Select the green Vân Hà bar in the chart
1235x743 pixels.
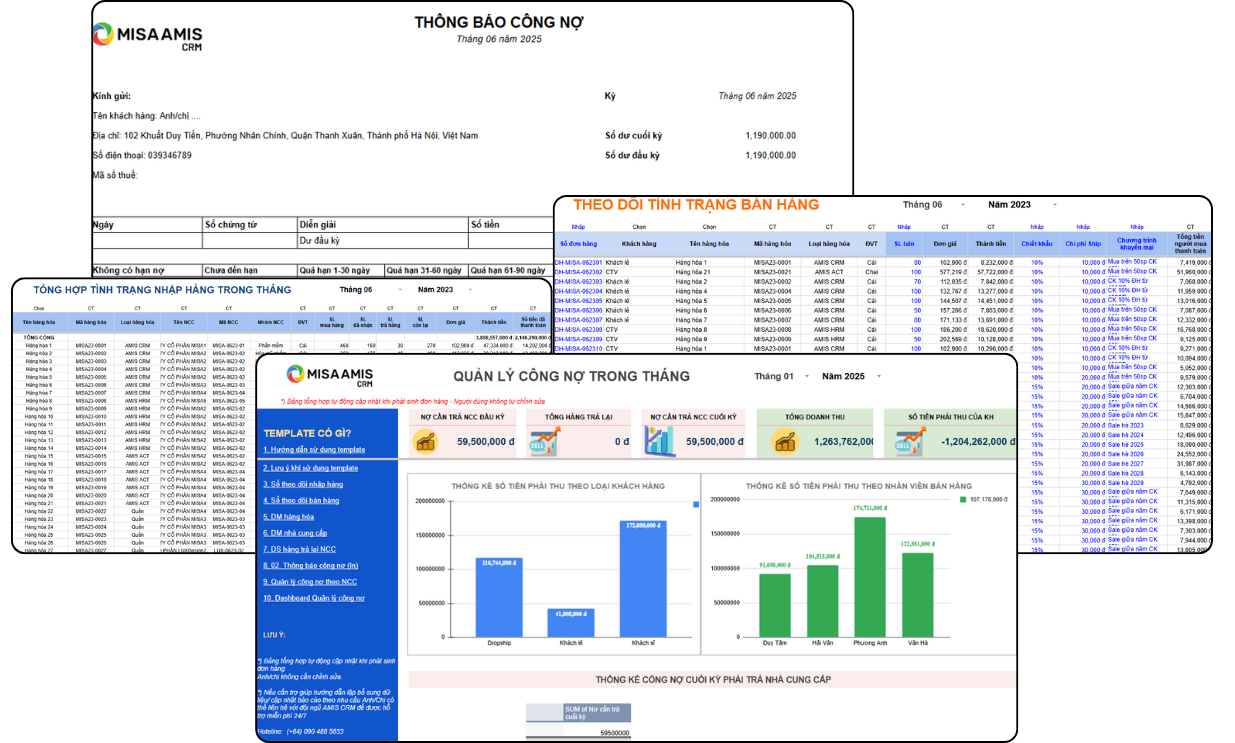[916, 595]
